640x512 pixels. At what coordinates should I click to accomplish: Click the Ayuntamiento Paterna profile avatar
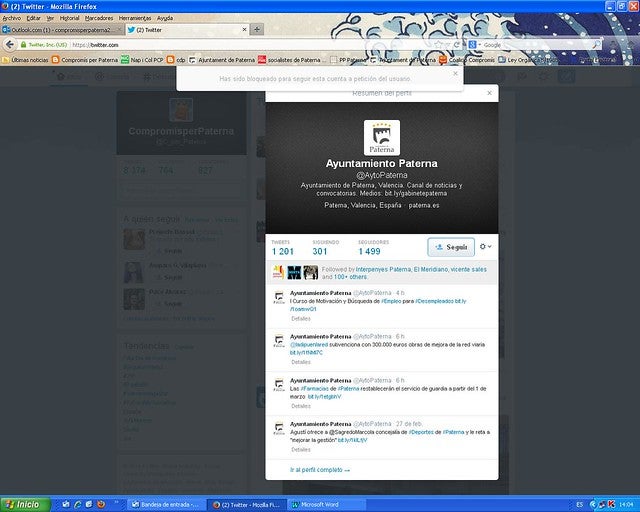[x=381, y=137]
